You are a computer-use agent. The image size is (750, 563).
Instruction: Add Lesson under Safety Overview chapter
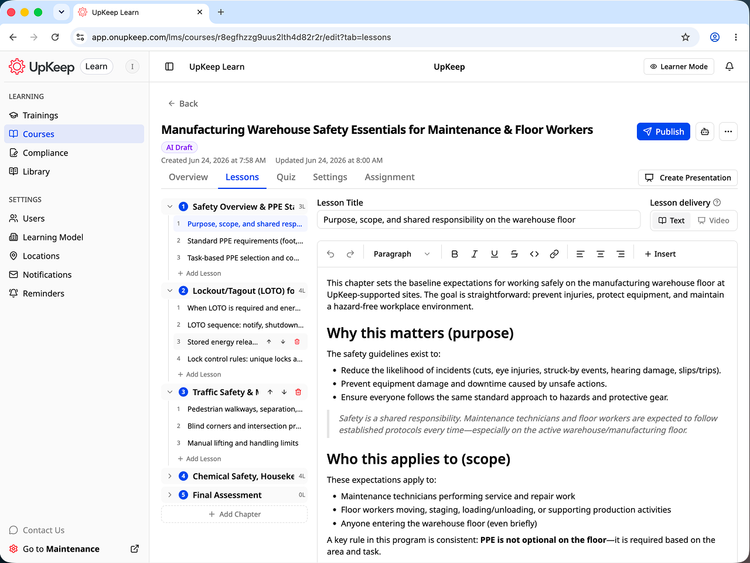(x=199, y=274)
